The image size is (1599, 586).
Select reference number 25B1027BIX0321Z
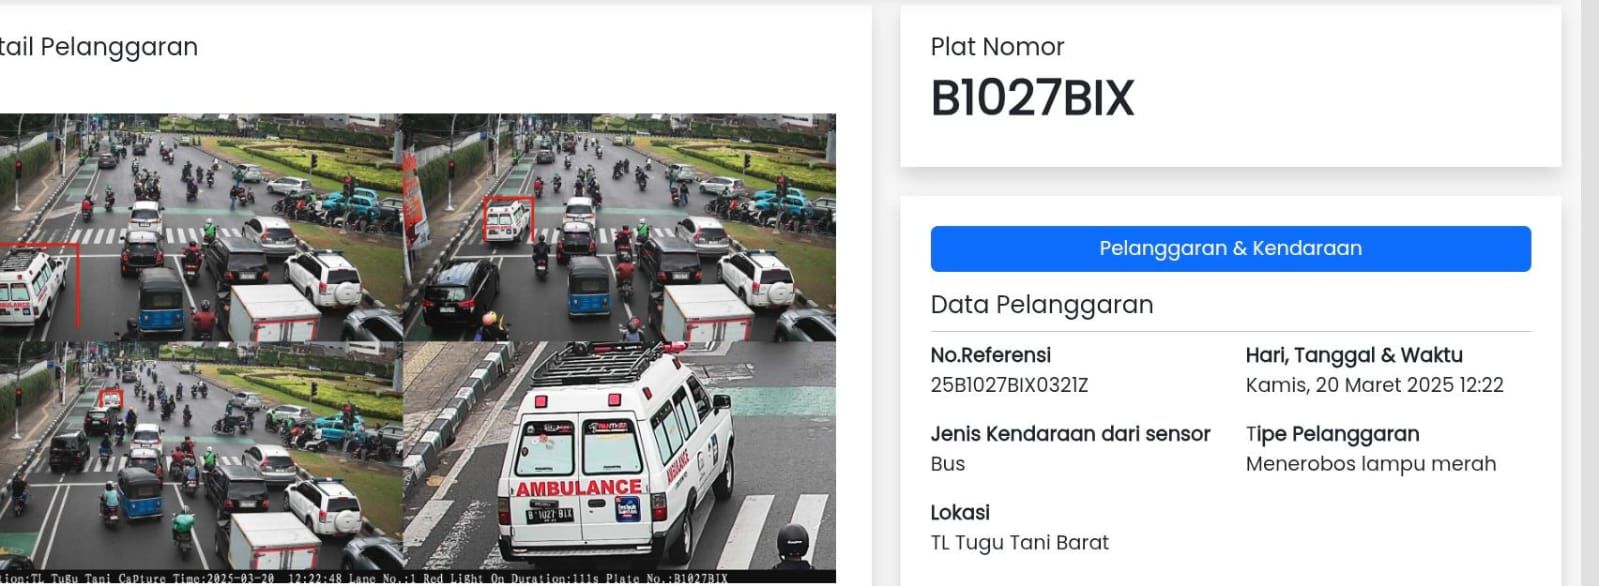point(1009,385)
